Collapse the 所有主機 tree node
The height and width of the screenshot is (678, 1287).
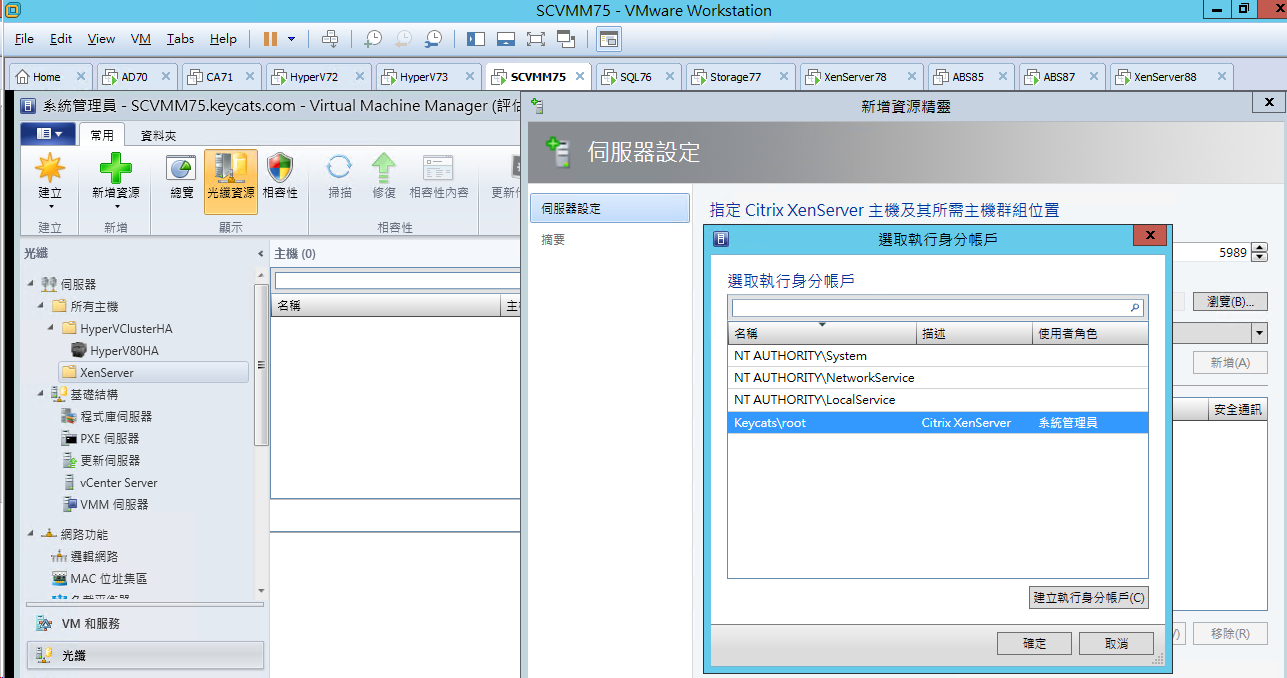tap(41, 307)
